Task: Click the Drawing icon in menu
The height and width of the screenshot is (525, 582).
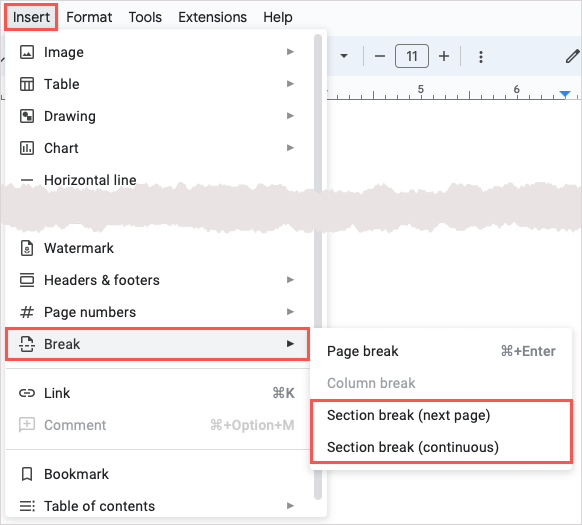Action: pos(27,116)
